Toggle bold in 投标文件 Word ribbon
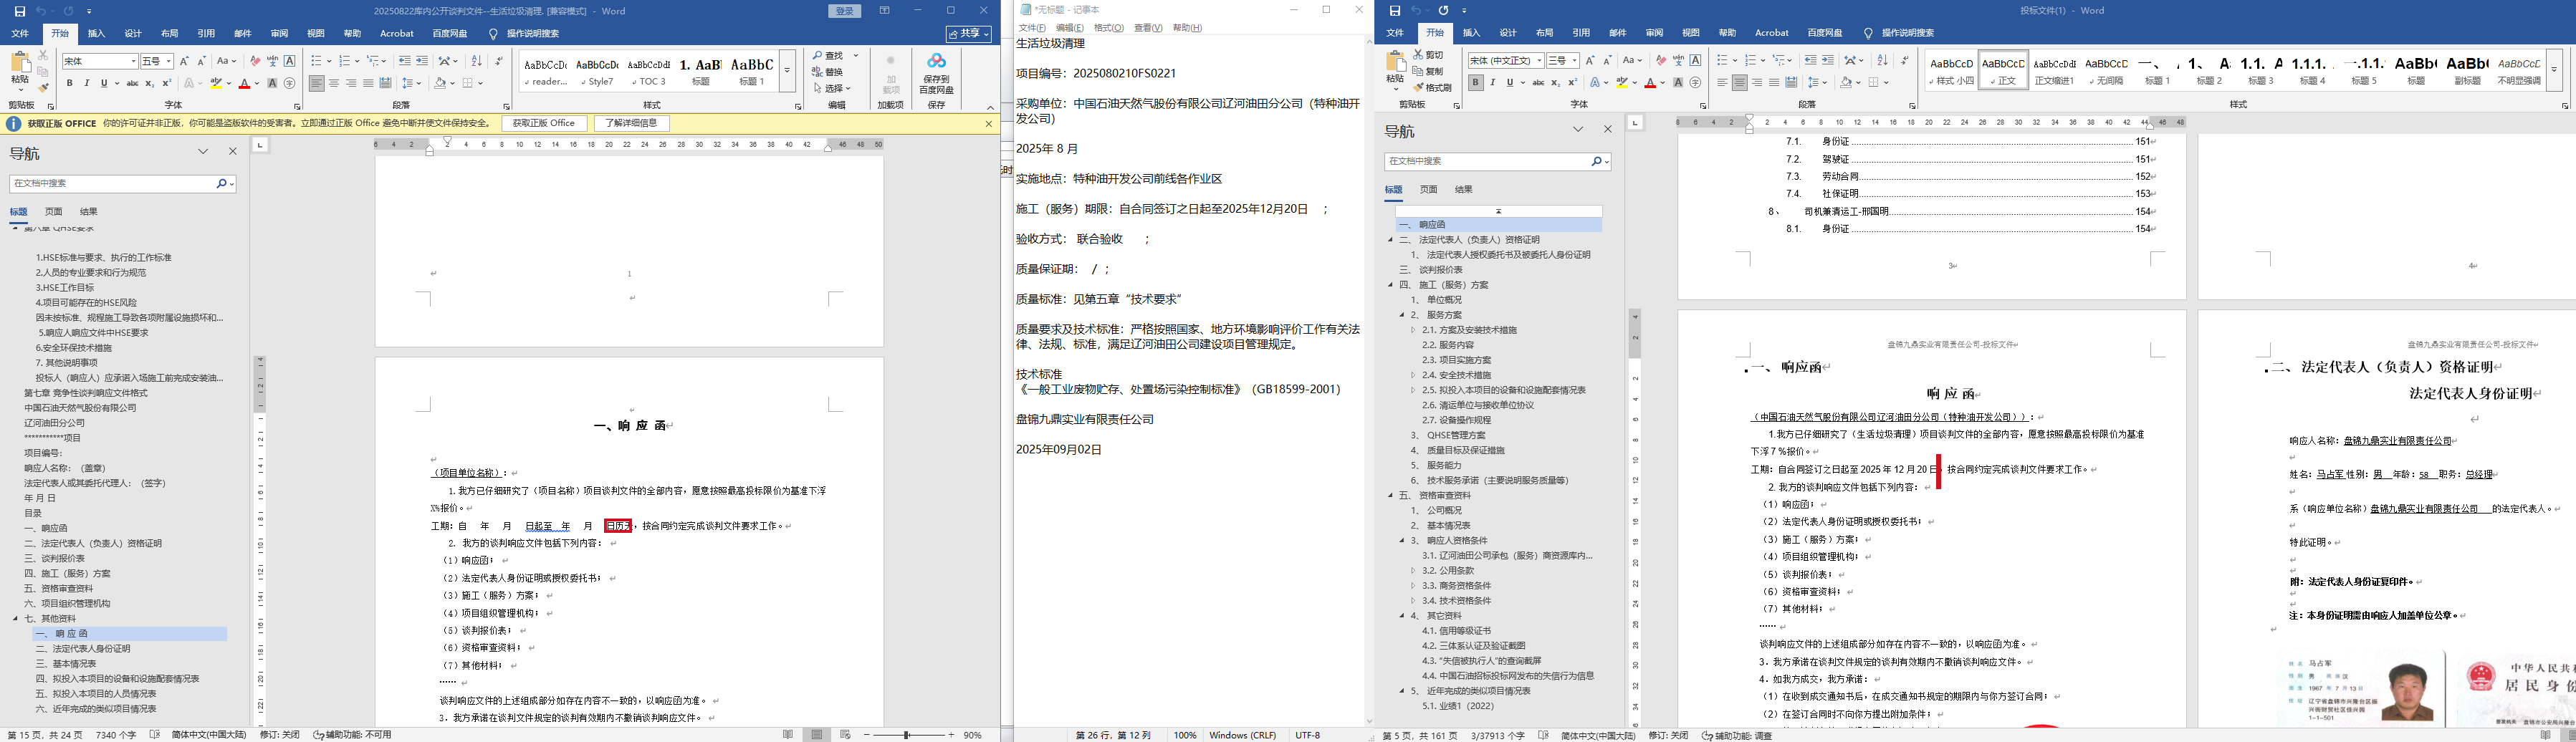This screenshot has width=2576, height=742. (x=1476, y=83)
